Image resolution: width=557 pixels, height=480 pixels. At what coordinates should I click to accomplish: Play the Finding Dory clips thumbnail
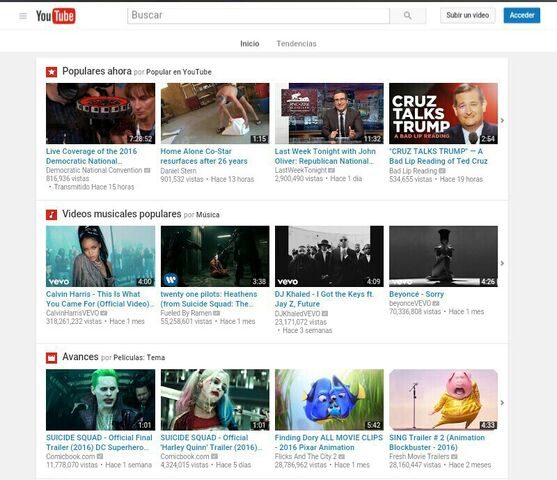coord(329,400)
